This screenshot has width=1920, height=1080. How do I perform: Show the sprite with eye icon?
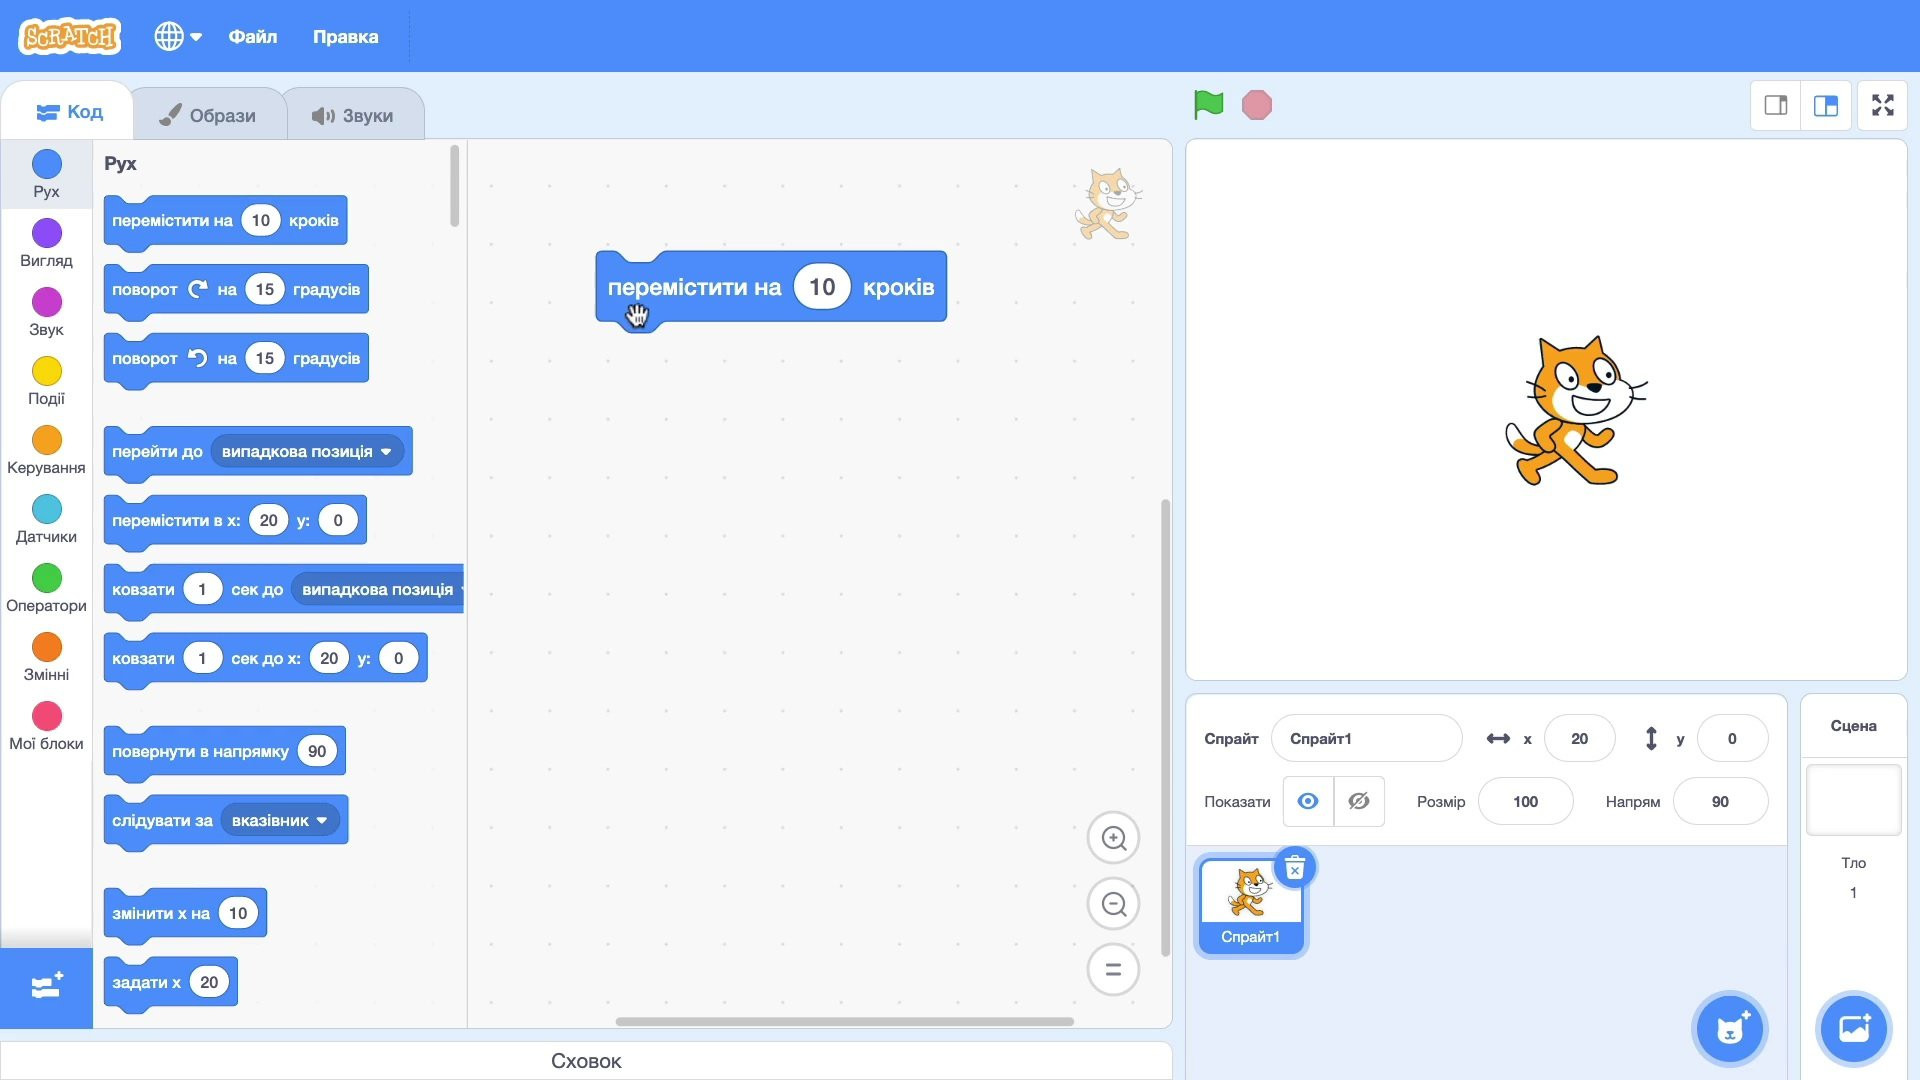(x=1308, y=801)
